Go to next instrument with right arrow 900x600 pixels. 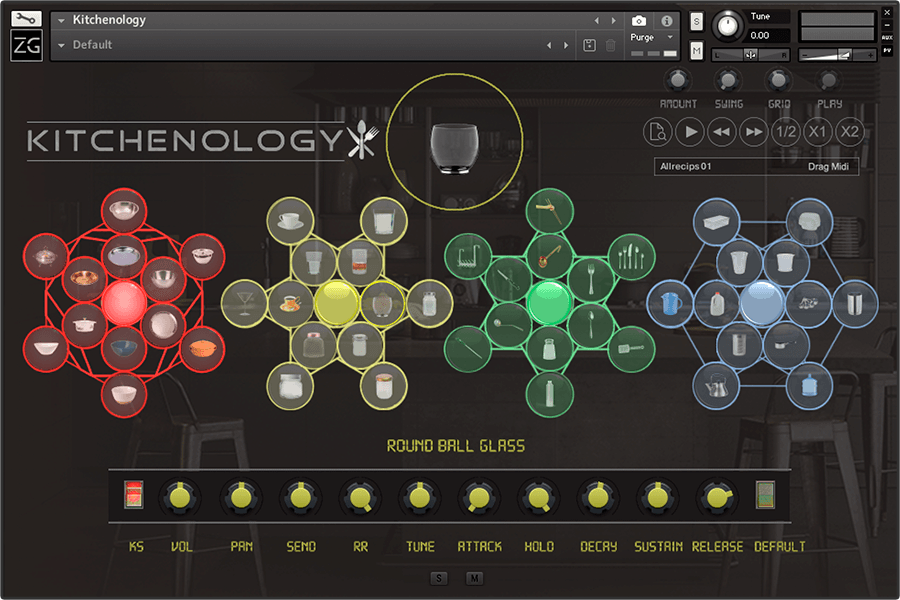tap(614, 21)
